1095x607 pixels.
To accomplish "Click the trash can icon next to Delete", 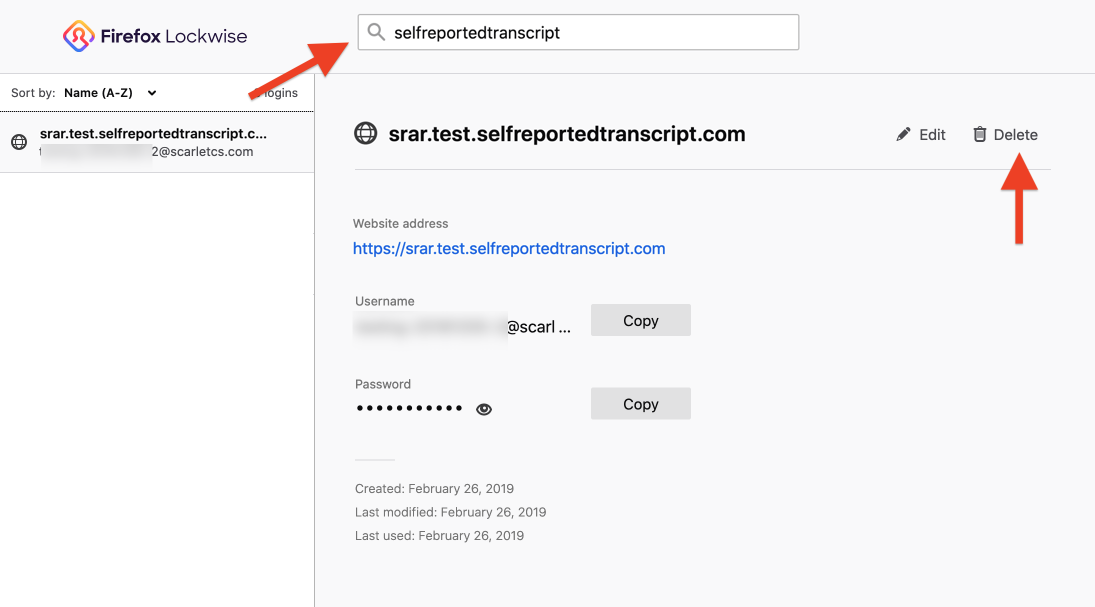I will click(980, 134).
